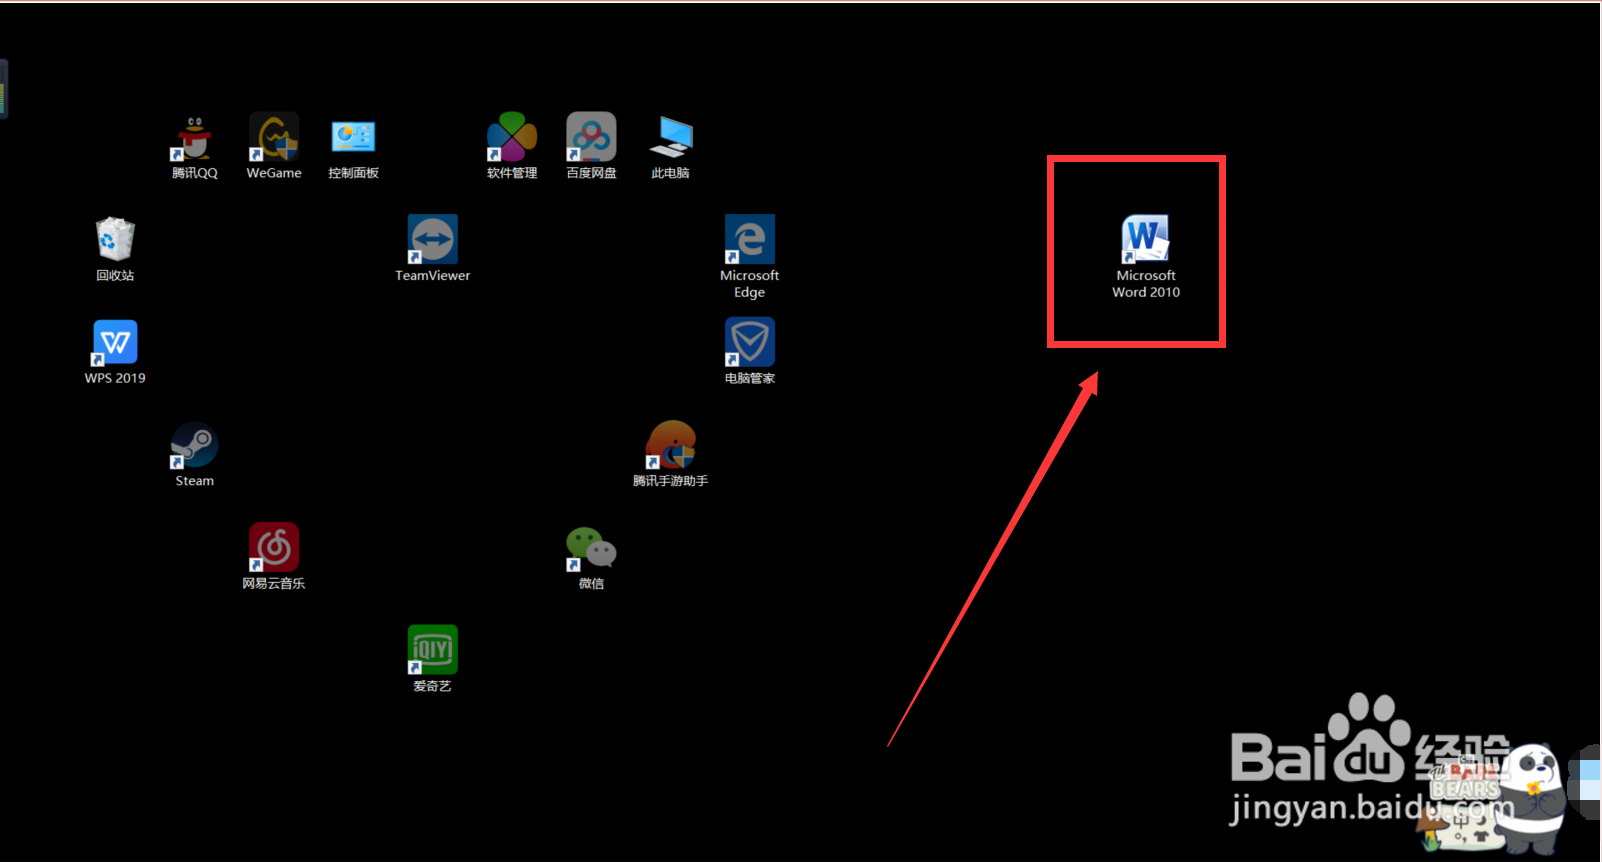The image size is (1602, 862).
Task: Click the "WPS 2019" label text
Action: click(x=115, y=378)
